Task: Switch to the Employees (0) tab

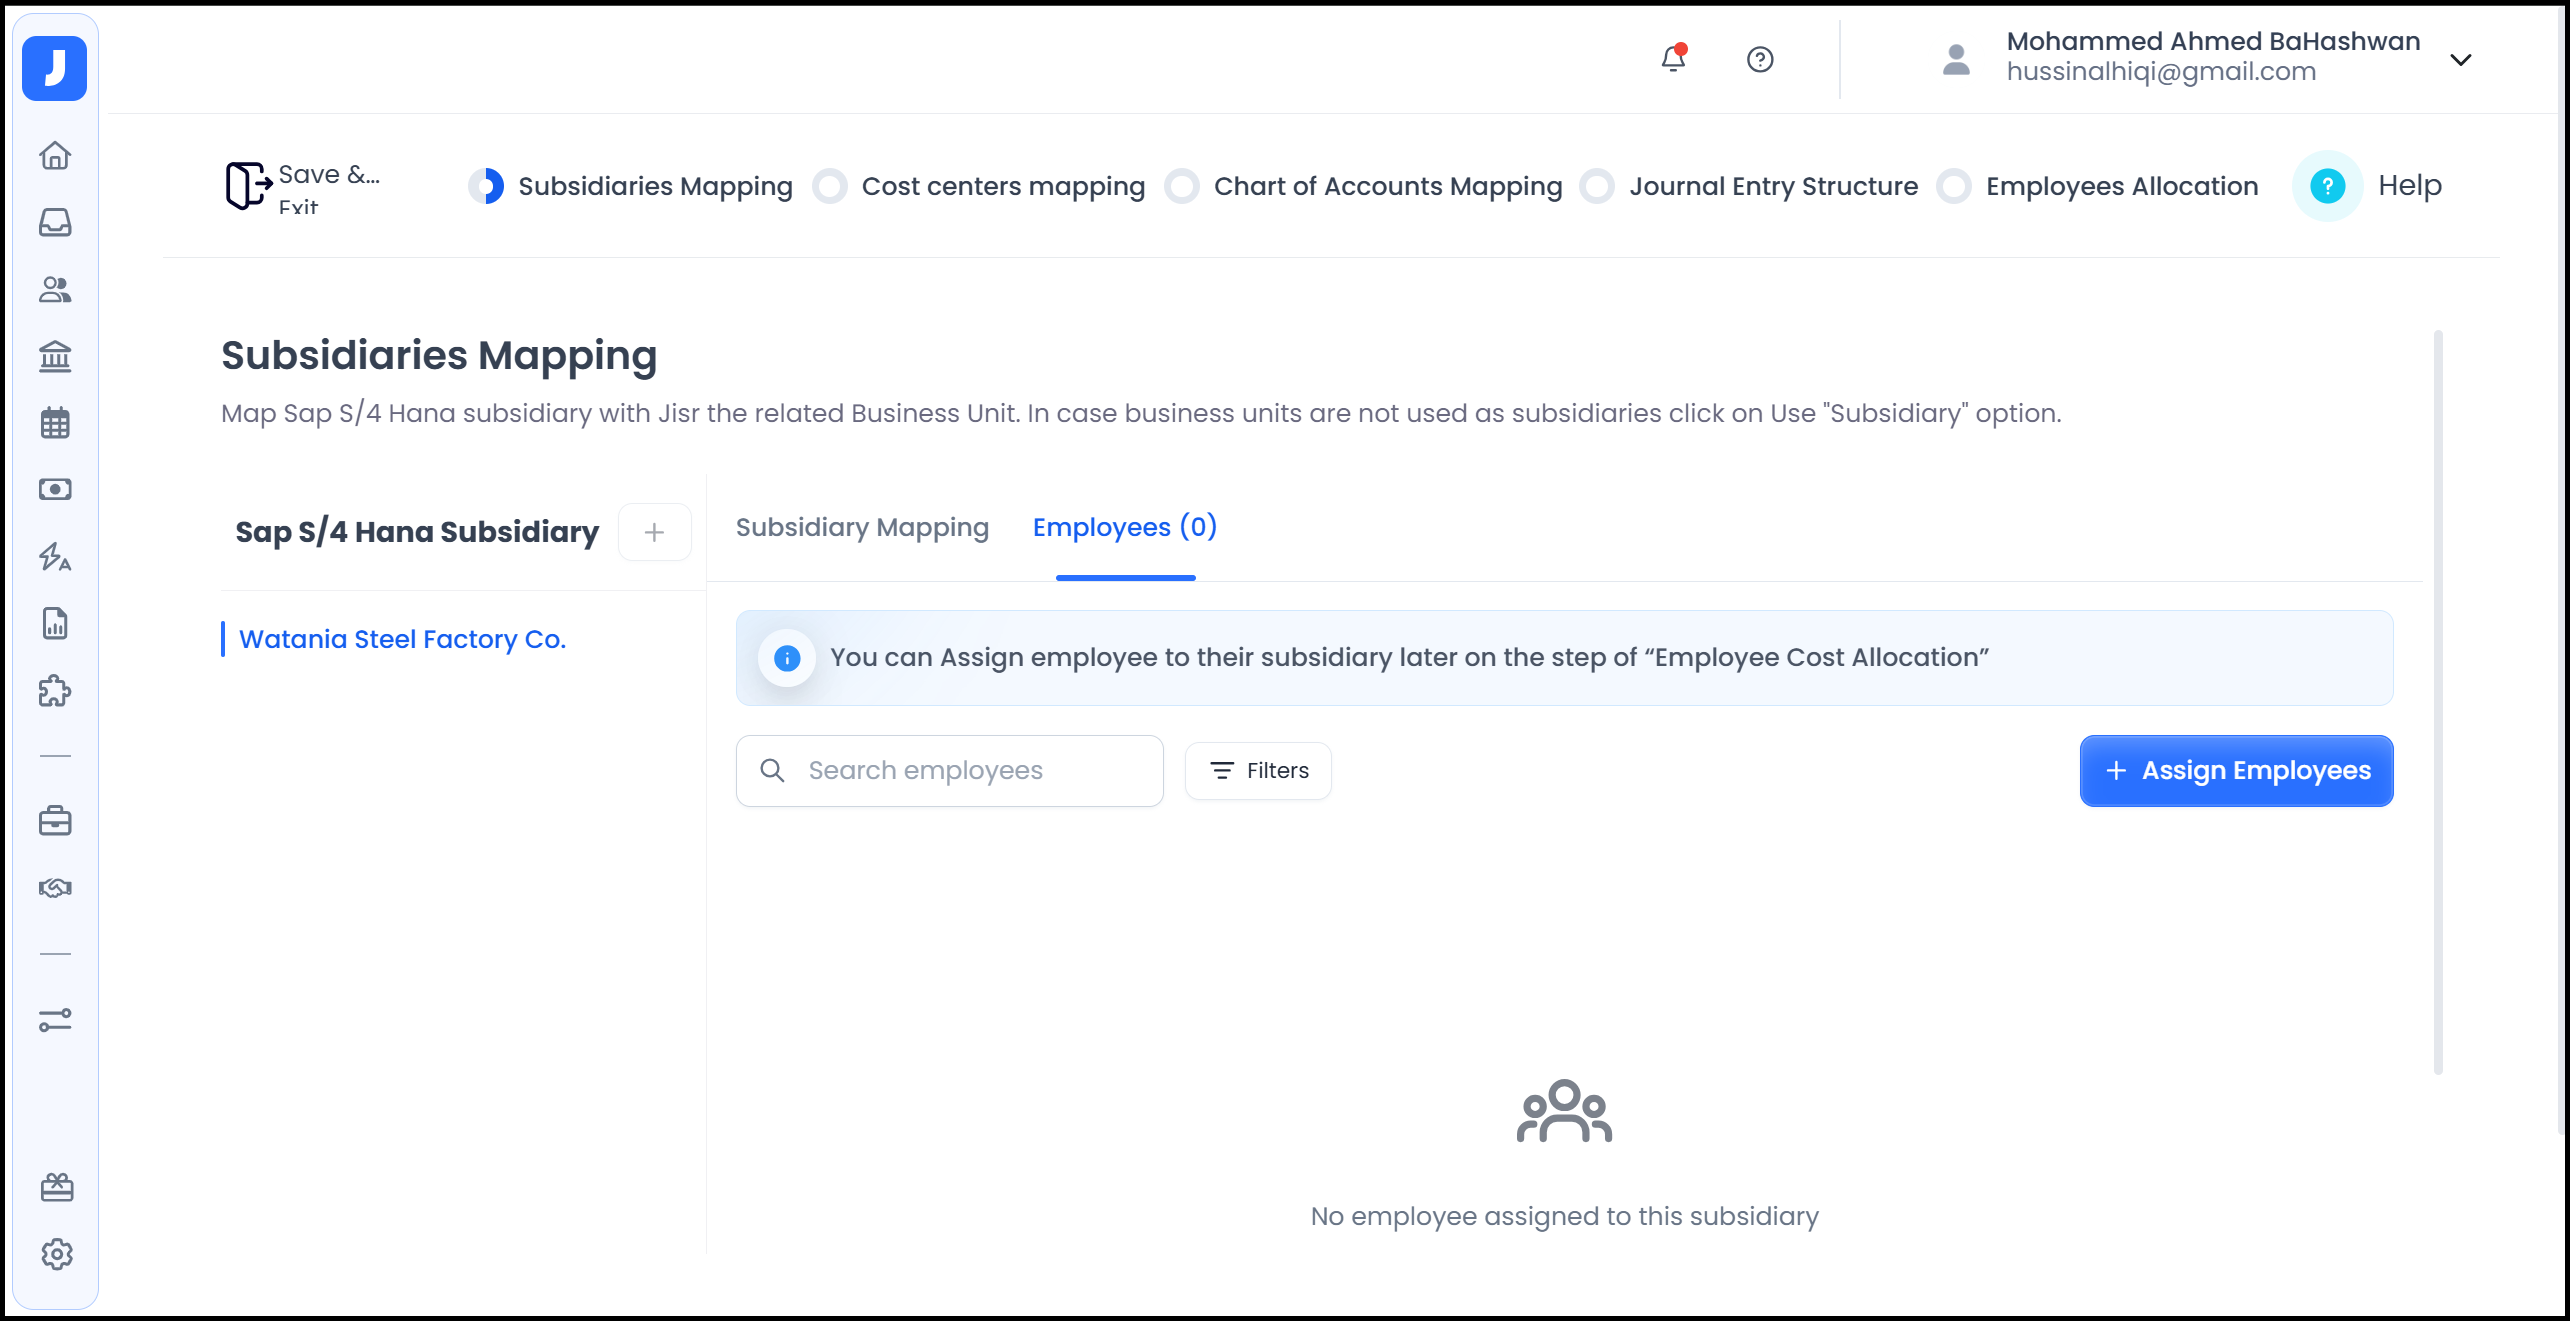Action: click(x=1125, y=527)
